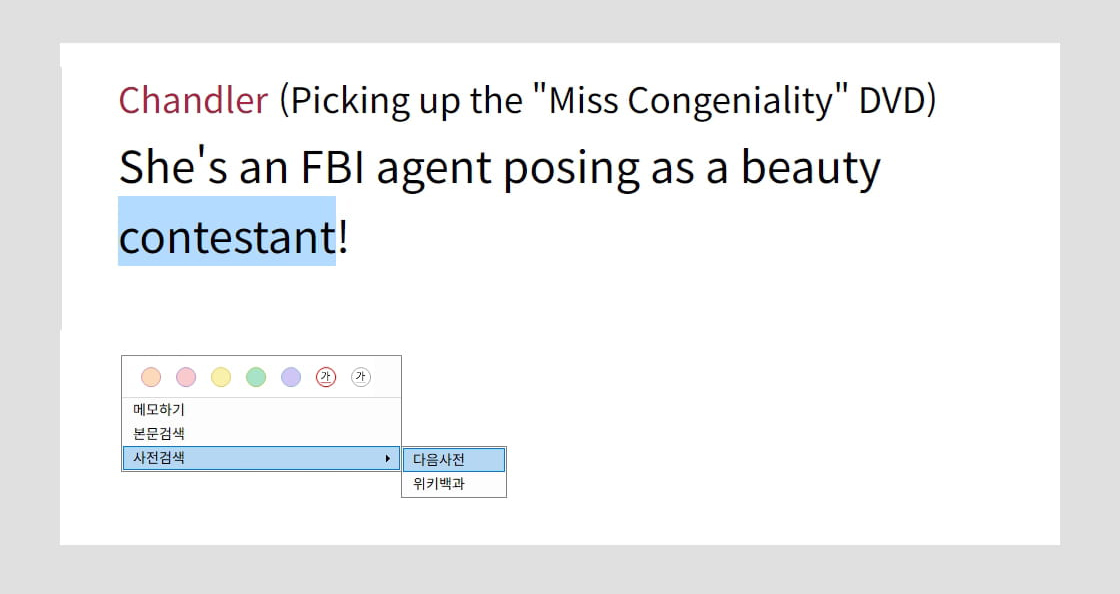The image size is (1120, 594).
Task: Open the 사전검색 menu entry
Action: point(261,458)
